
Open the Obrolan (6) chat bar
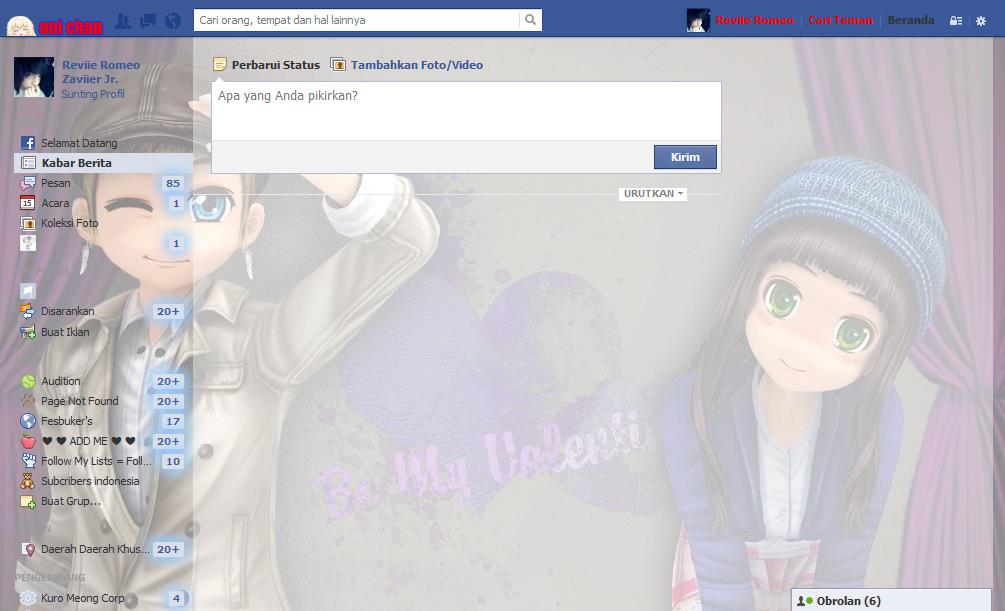pyautogui.click(x=891, y=601)
